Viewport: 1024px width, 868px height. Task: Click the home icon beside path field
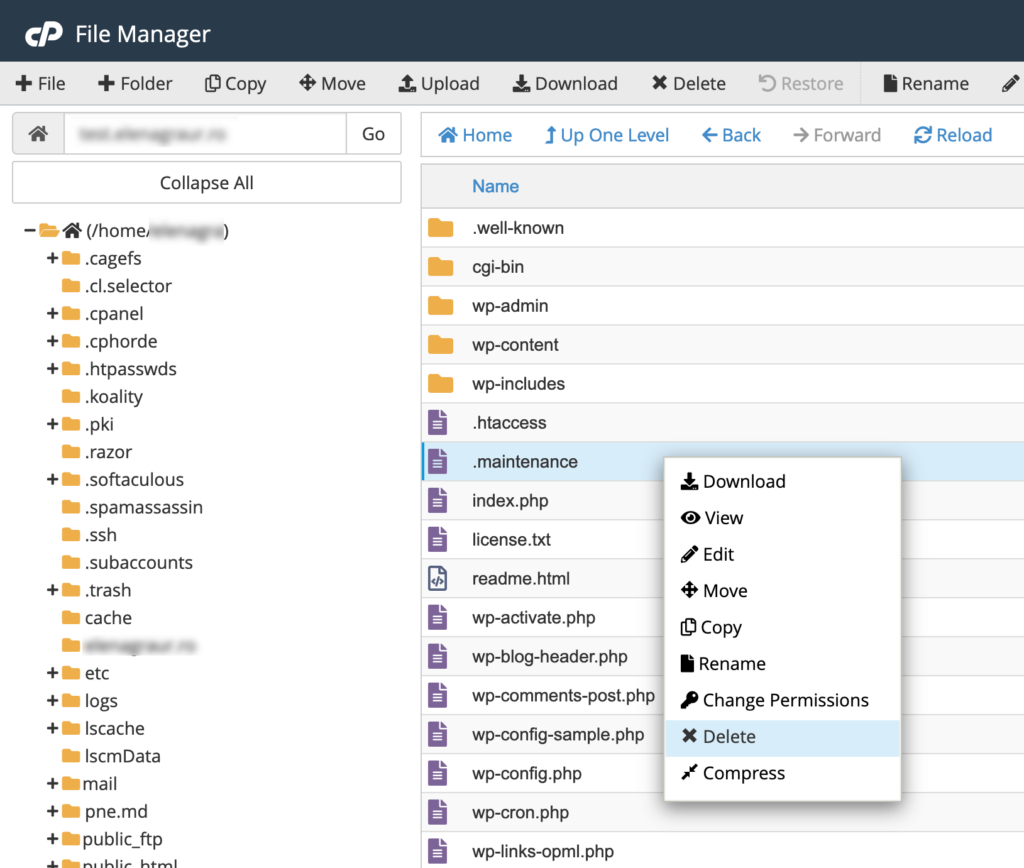39,134
